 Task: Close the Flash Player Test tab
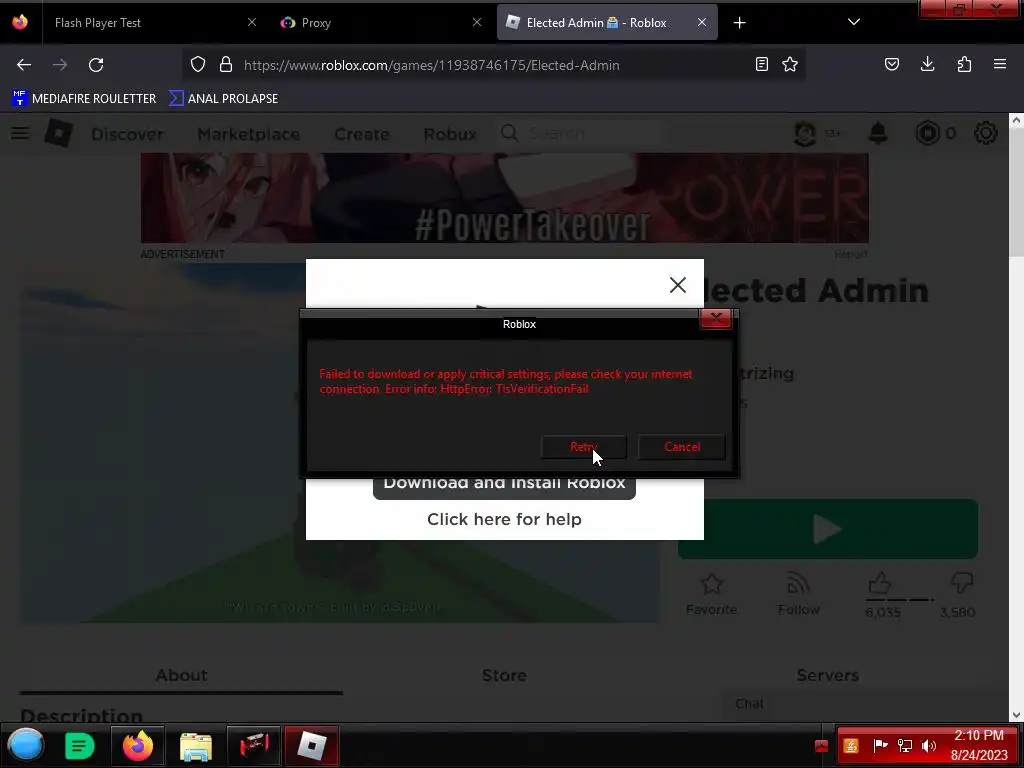(x=251, y=23)
